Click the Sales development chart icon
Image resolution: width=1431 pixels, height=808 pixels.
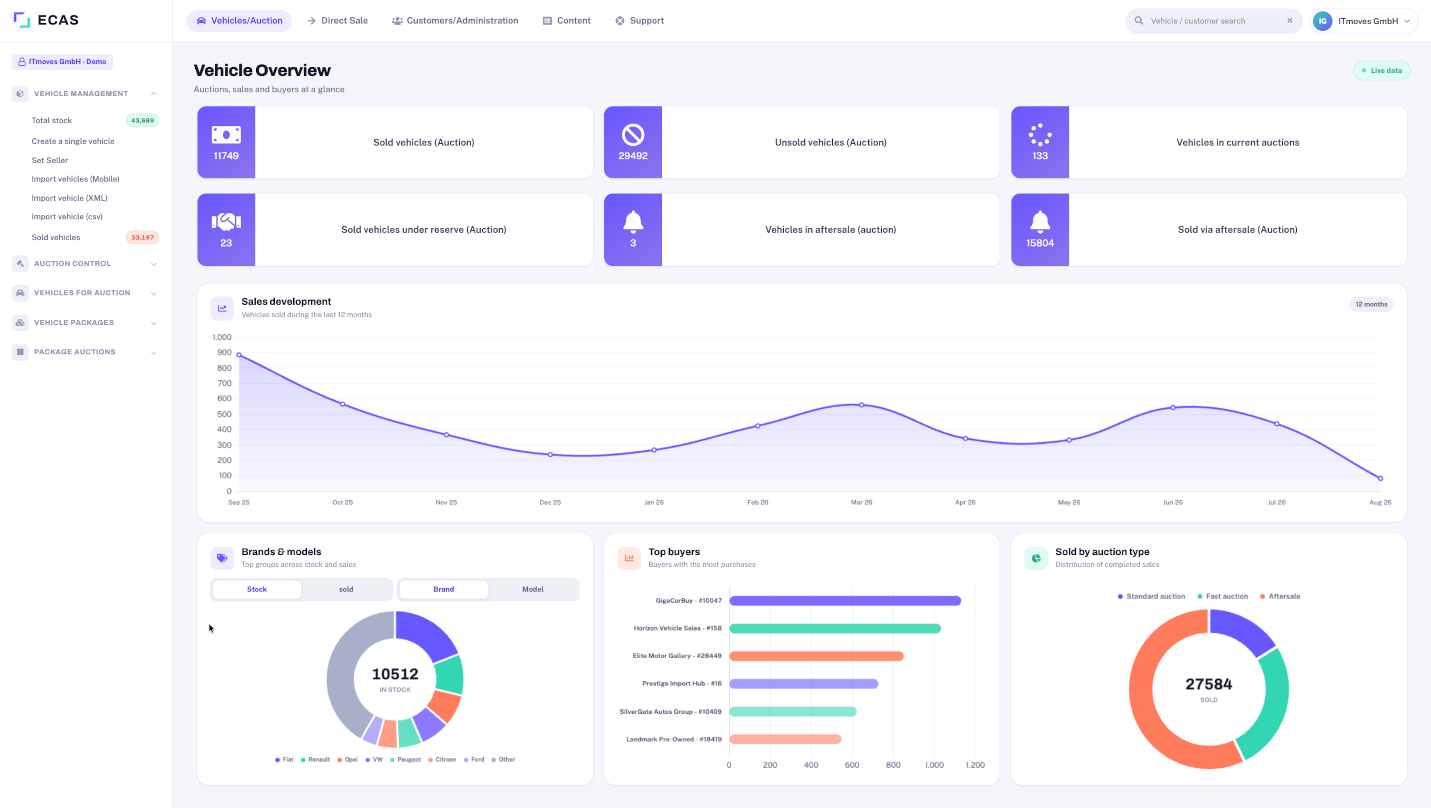click(222, 308)
